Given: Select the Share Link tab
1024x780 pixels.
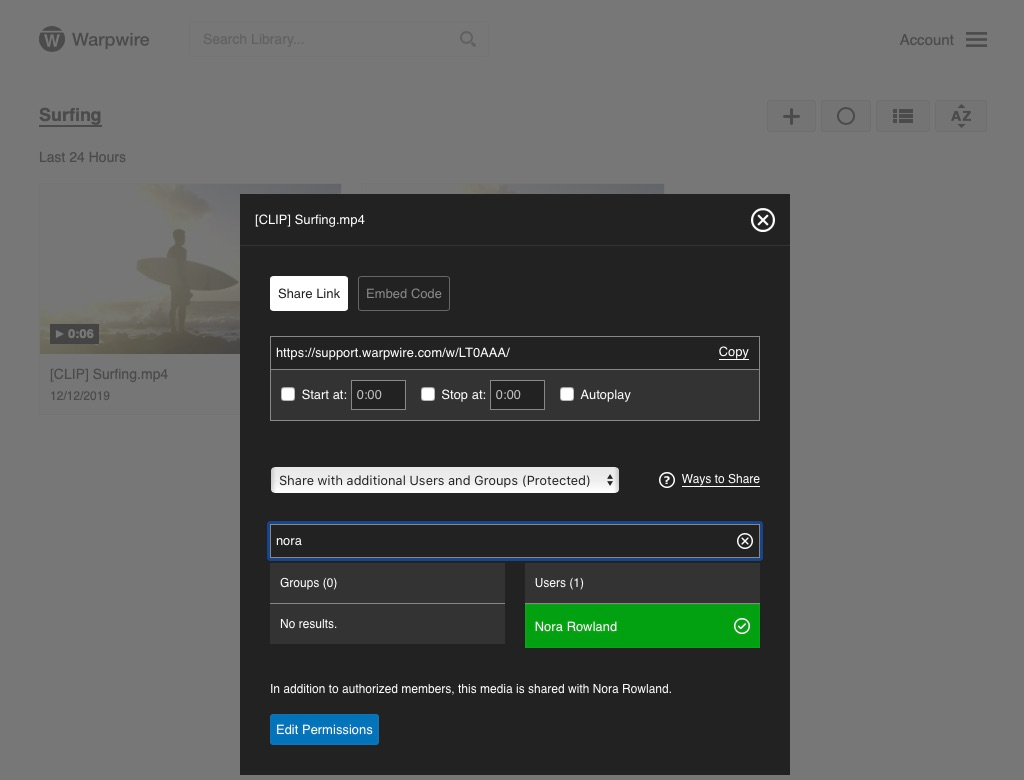Looking at the screenshot, I should 309,293.
